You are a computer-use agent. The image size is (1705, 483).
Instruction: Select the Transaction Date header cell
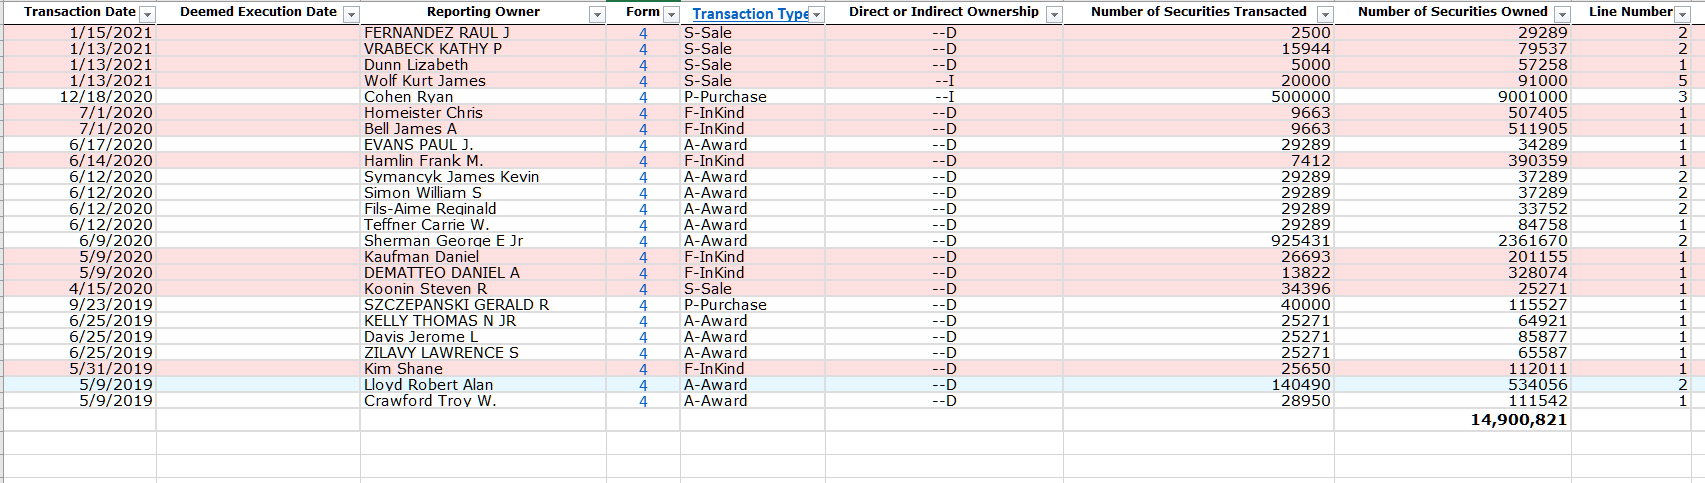[80, 13]
